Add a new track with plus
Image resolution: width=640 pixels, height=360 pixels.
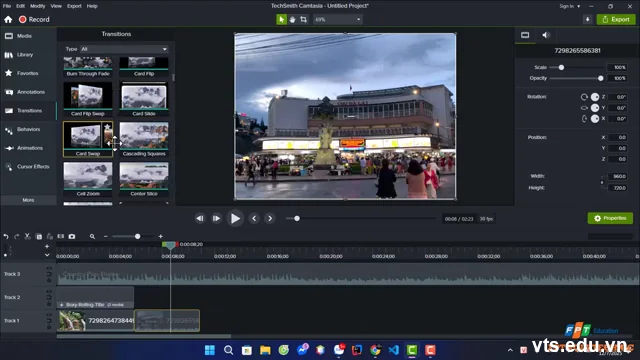point(47,247)
